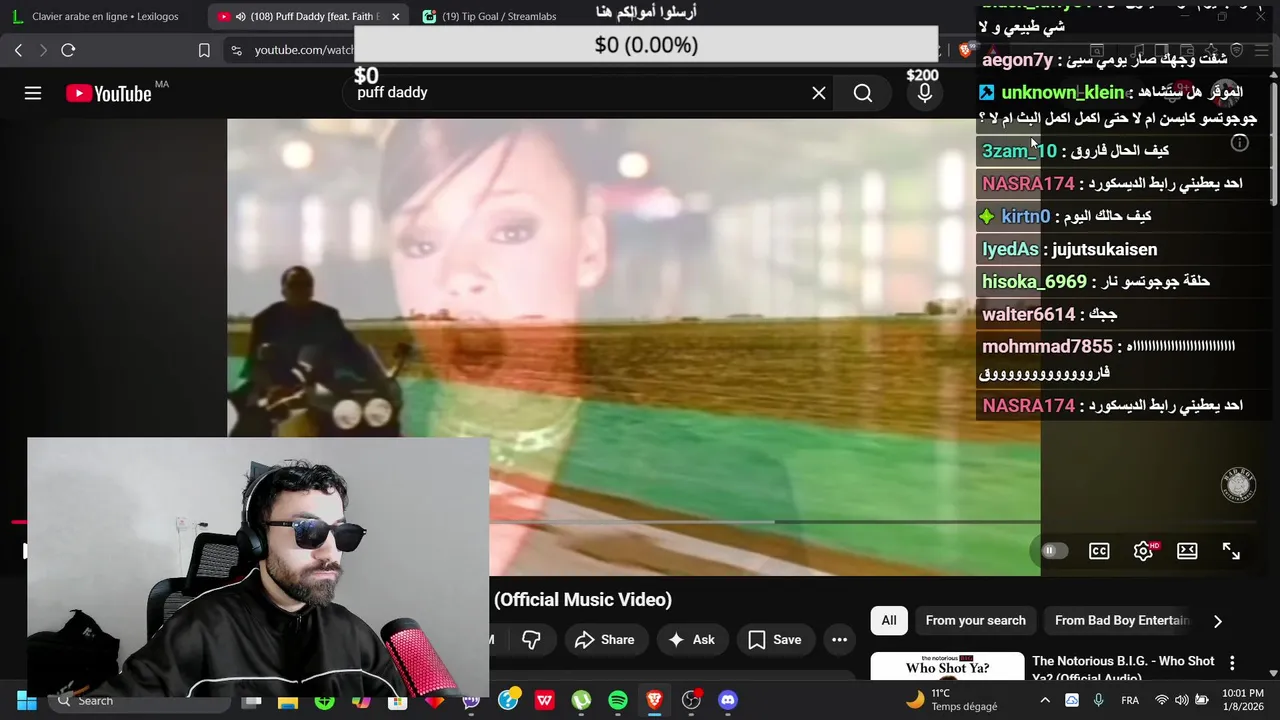Image resolution: width=1280 pixels, height=720 pixels.
Task: Open Discord from the taskbar
Action: tap(728, 701)
